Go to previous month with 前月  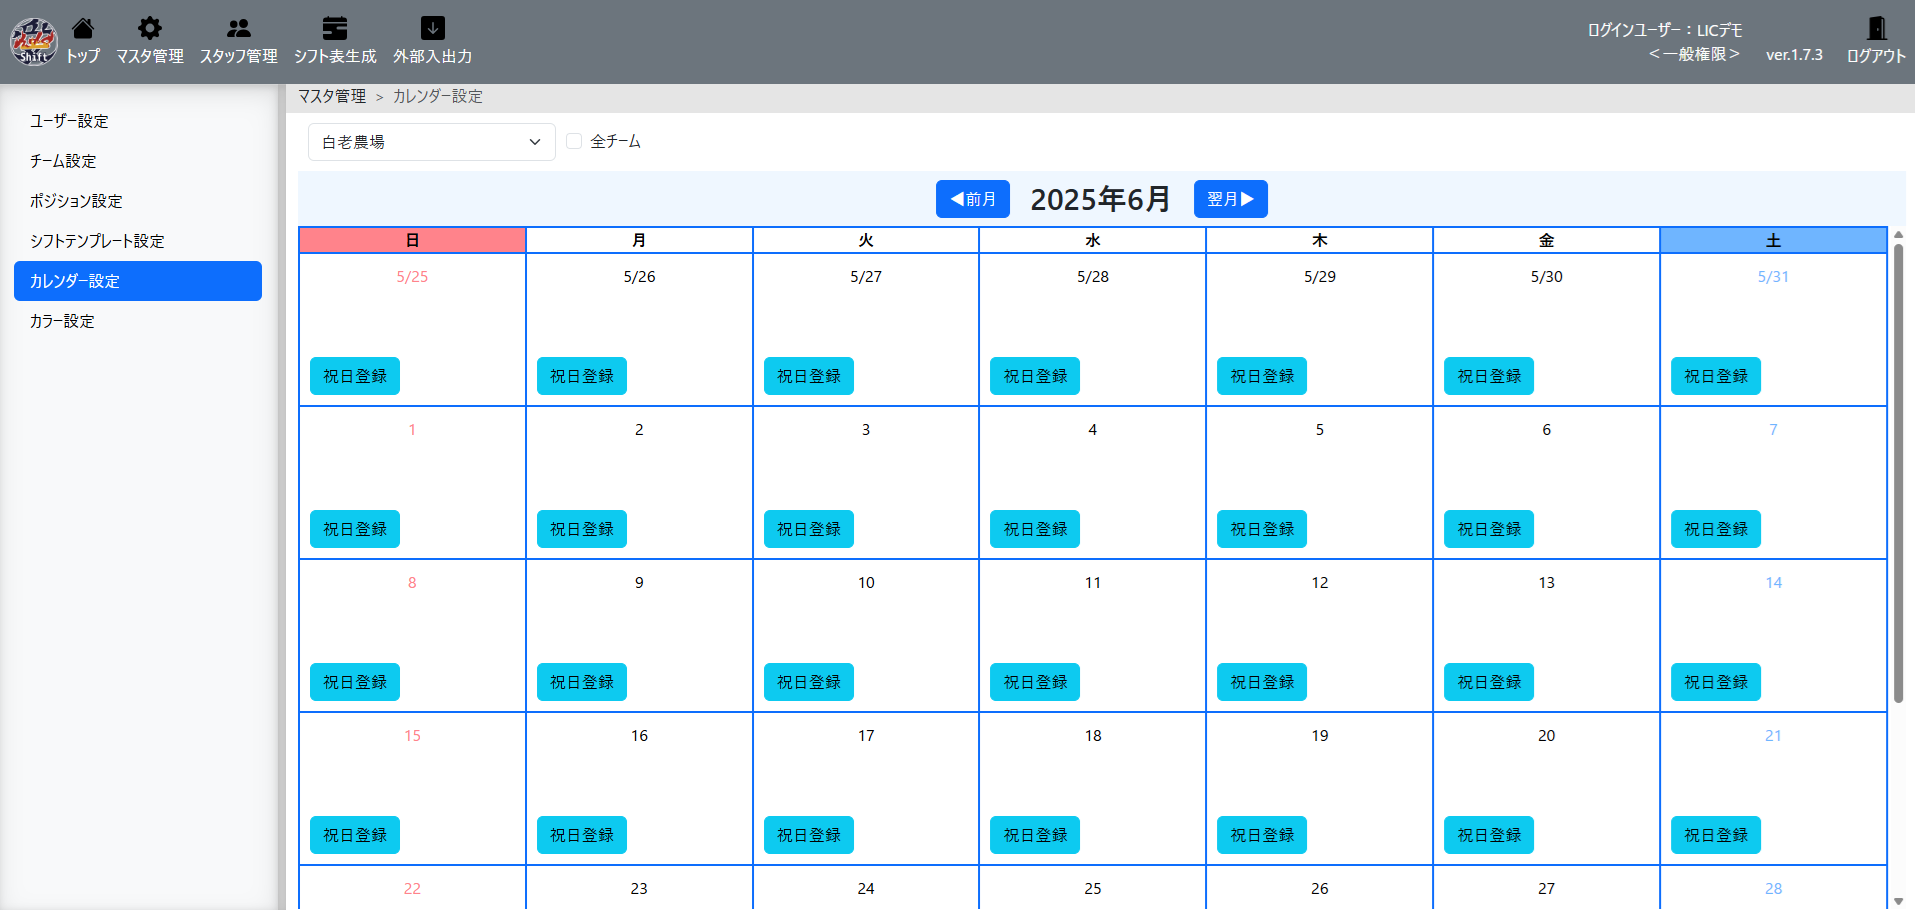(x=973, y=199)
